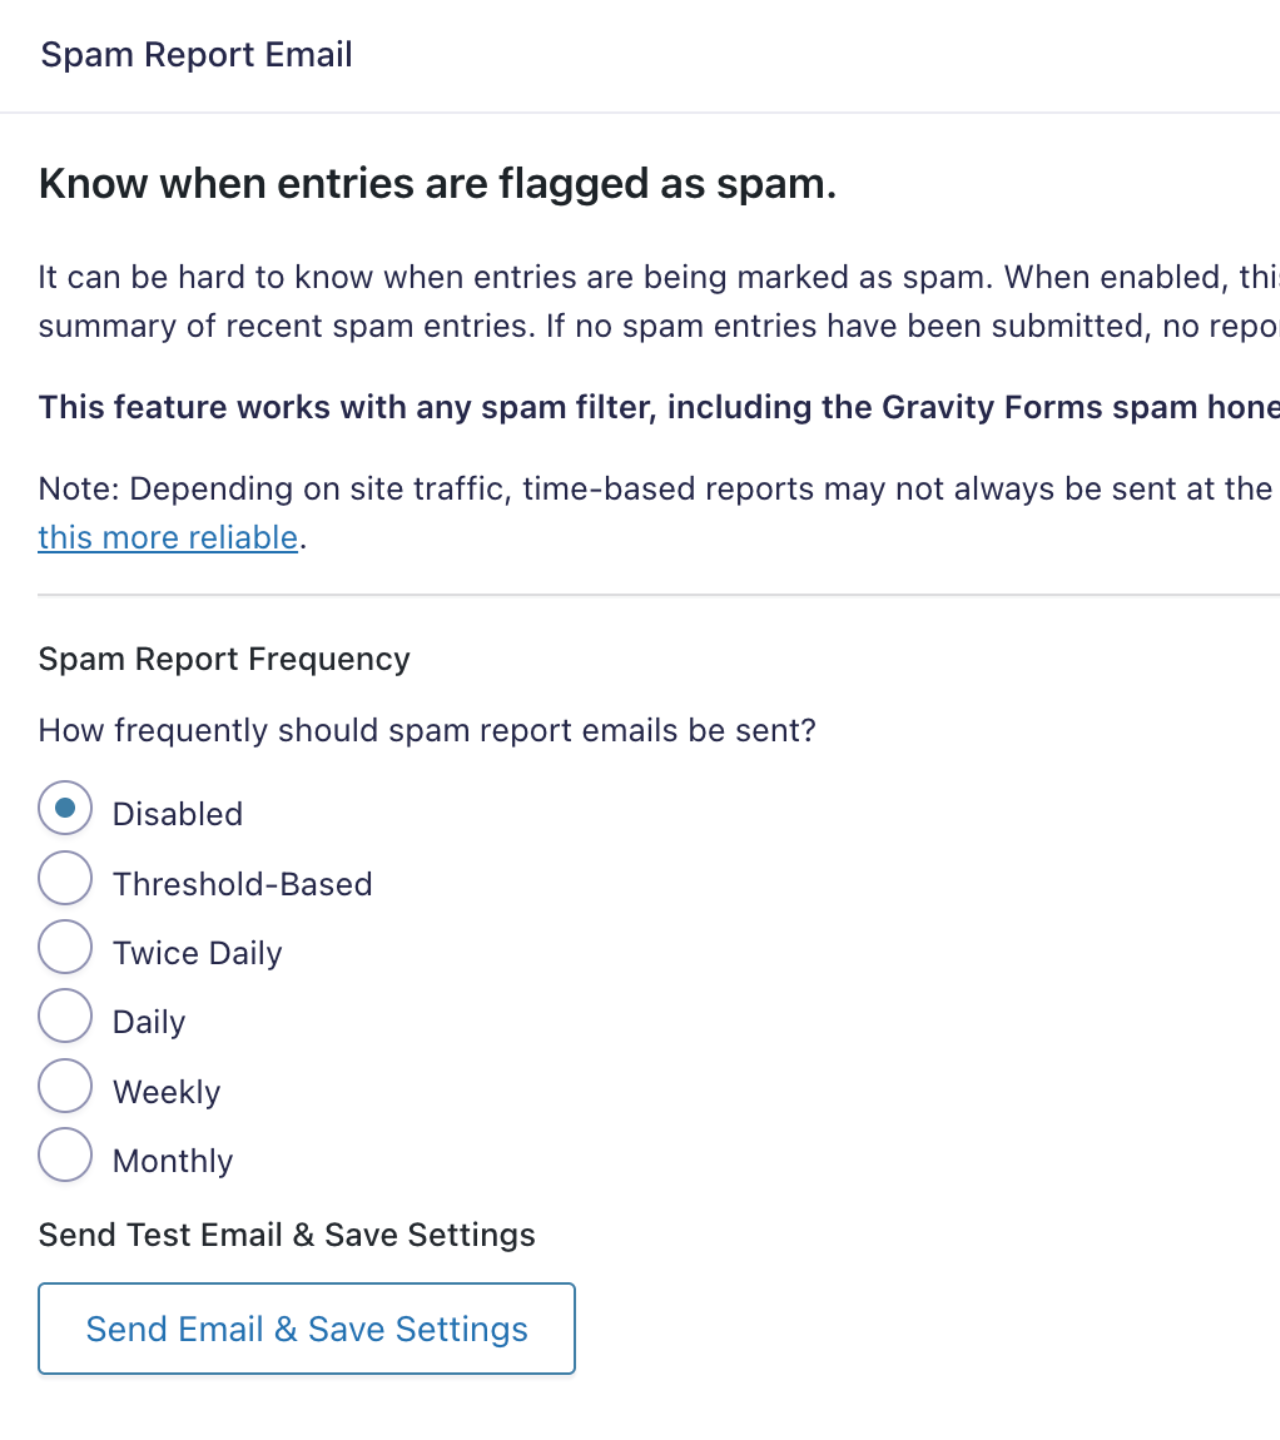The image size is (1280, 1440).
Task: Click the filled Disabled radio indicator
Action: click(x=64, y=807)
